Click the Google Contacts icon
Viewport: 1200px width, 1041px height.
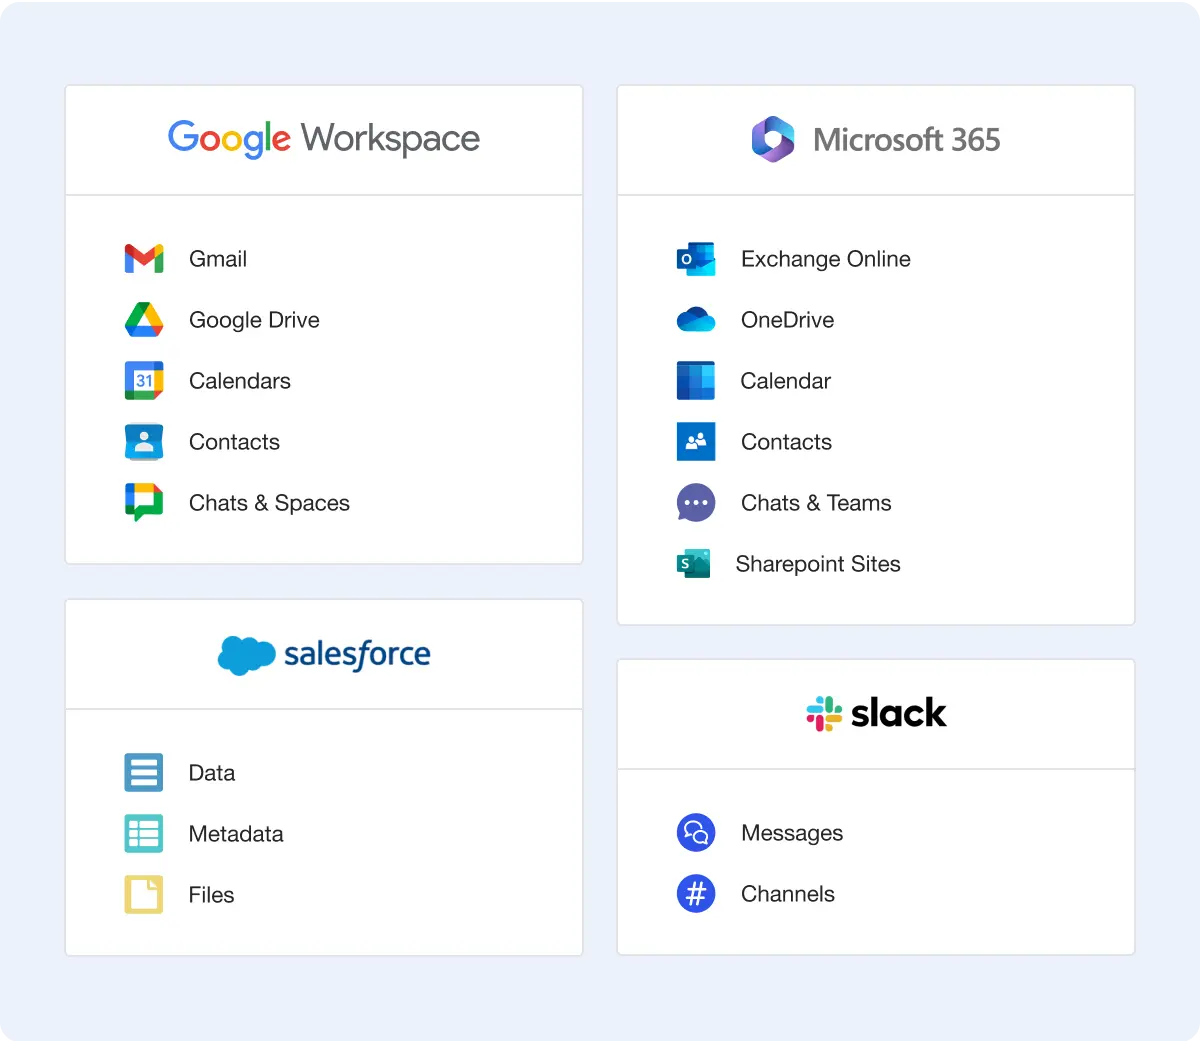pos(144,441)
